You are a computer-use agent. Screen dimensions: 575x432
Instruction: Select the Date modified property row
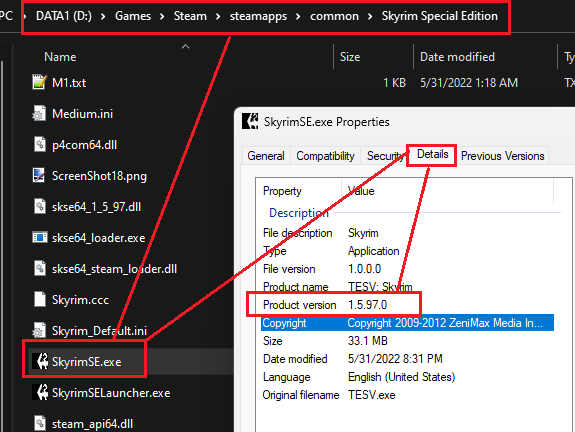click(x=407, y=359)
